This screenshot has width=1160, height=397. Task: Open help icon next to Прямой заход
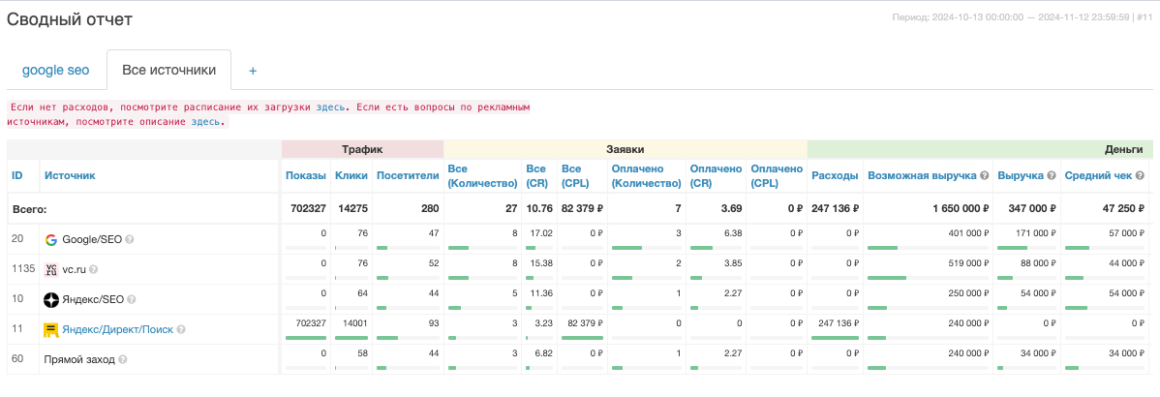point(123,360)
